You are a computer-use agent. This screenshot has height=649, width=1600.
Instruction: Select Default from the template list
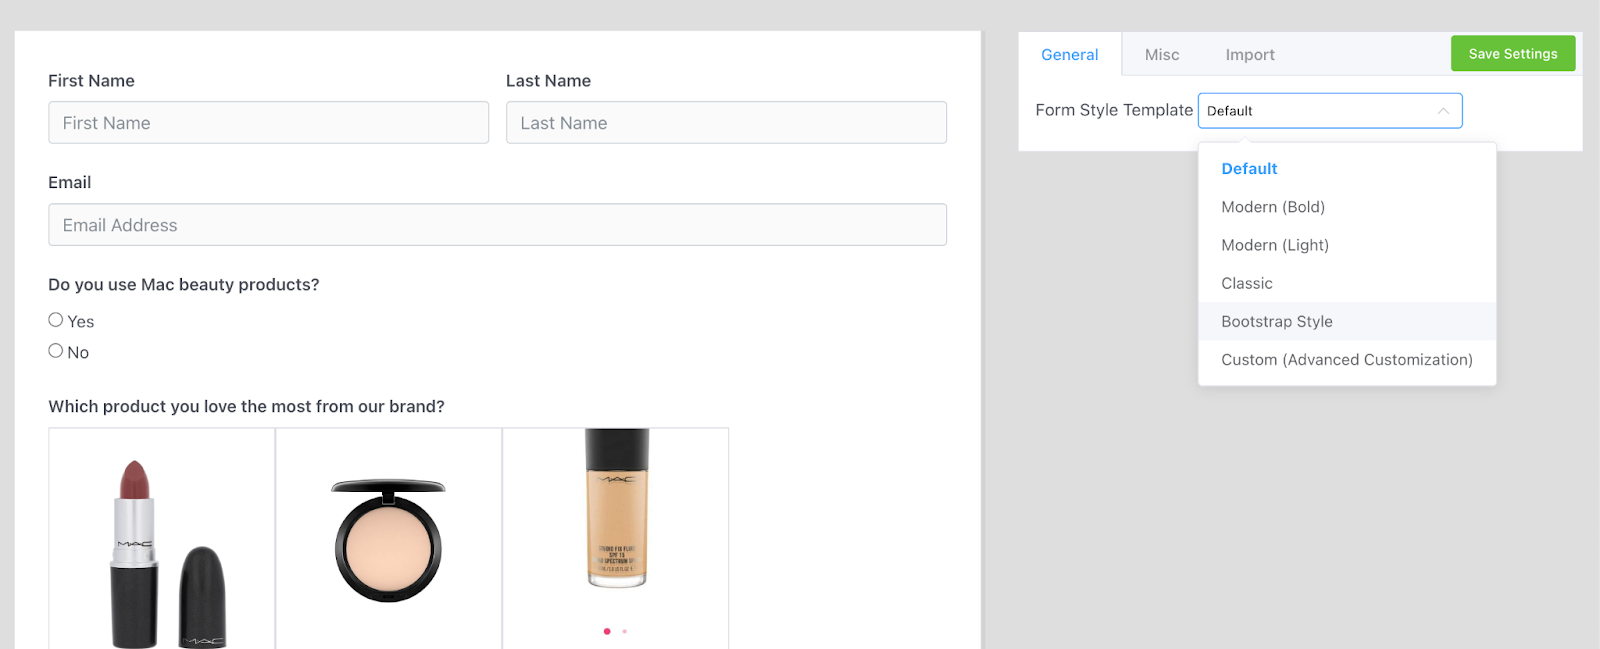(x=1347, y=169)
